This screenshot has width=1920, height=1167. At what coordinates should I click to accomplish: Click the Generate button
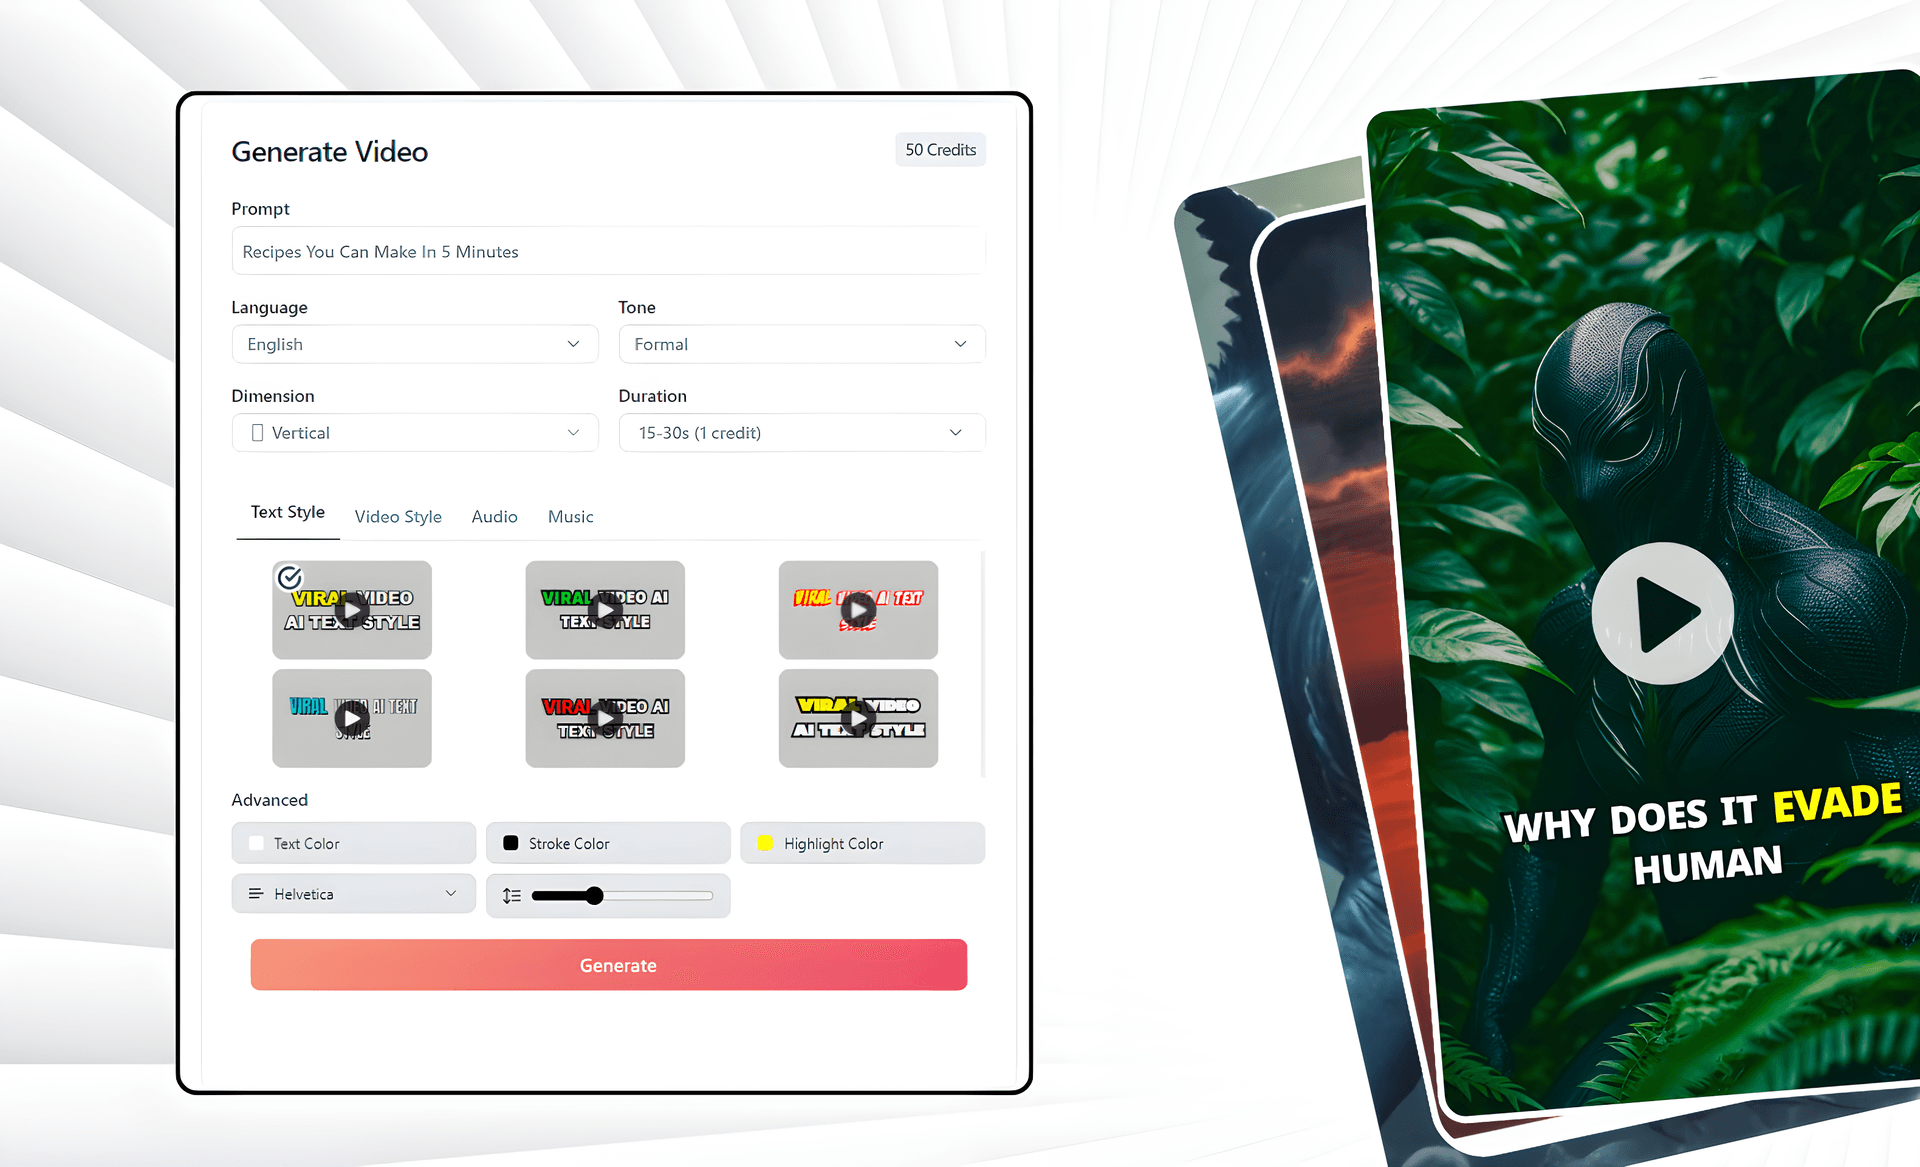click(x=614, y=965)
